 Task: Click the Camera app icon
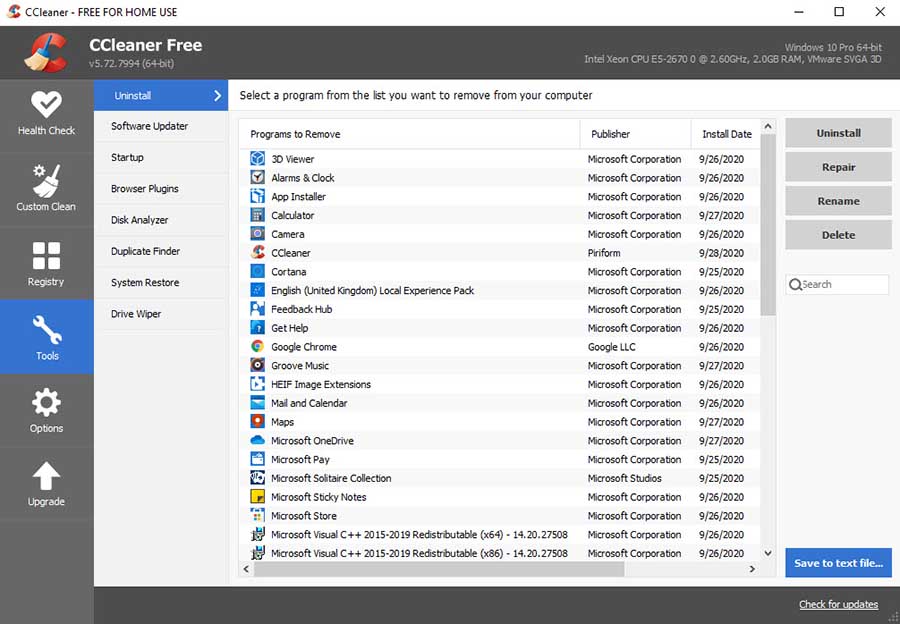tap(258, 234)
